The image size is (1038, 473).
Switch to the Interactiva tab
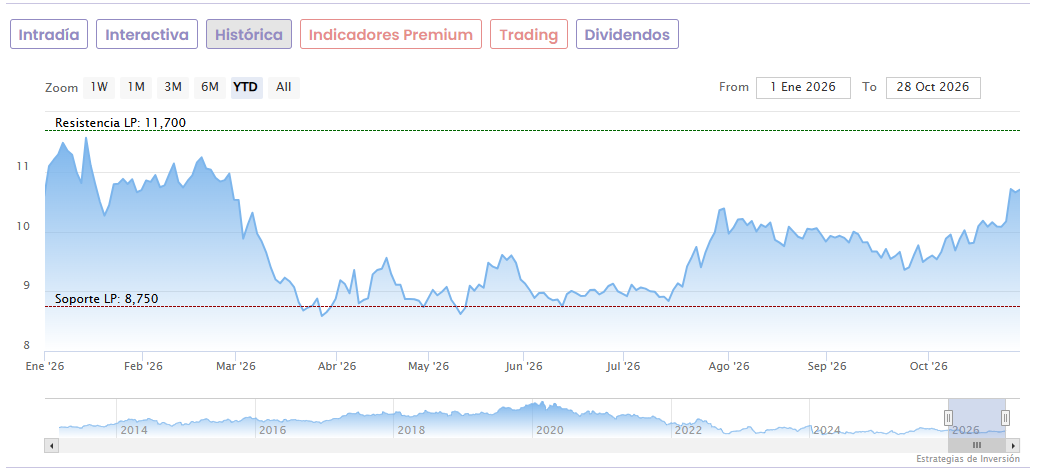pyautogui.click(x=147, y=34)
